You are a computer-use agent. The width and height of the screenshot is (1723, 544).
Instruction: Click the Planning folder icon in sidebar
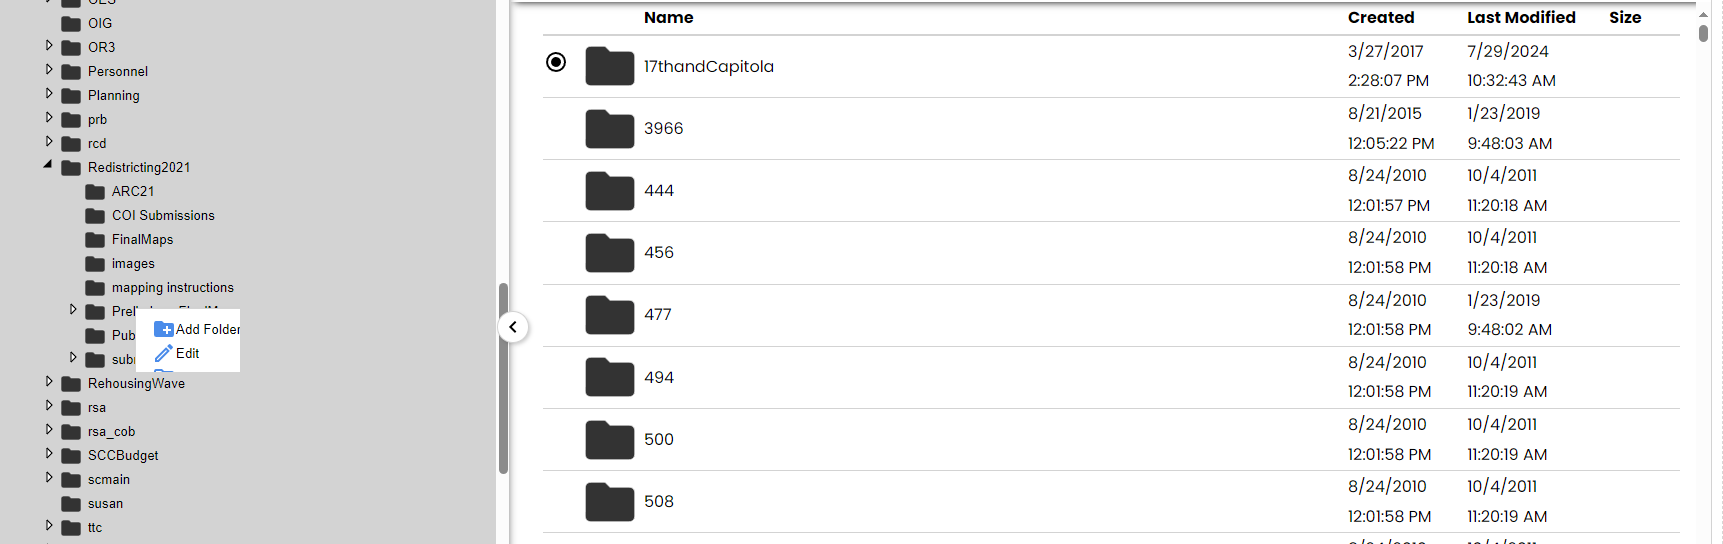click(71, 95)
